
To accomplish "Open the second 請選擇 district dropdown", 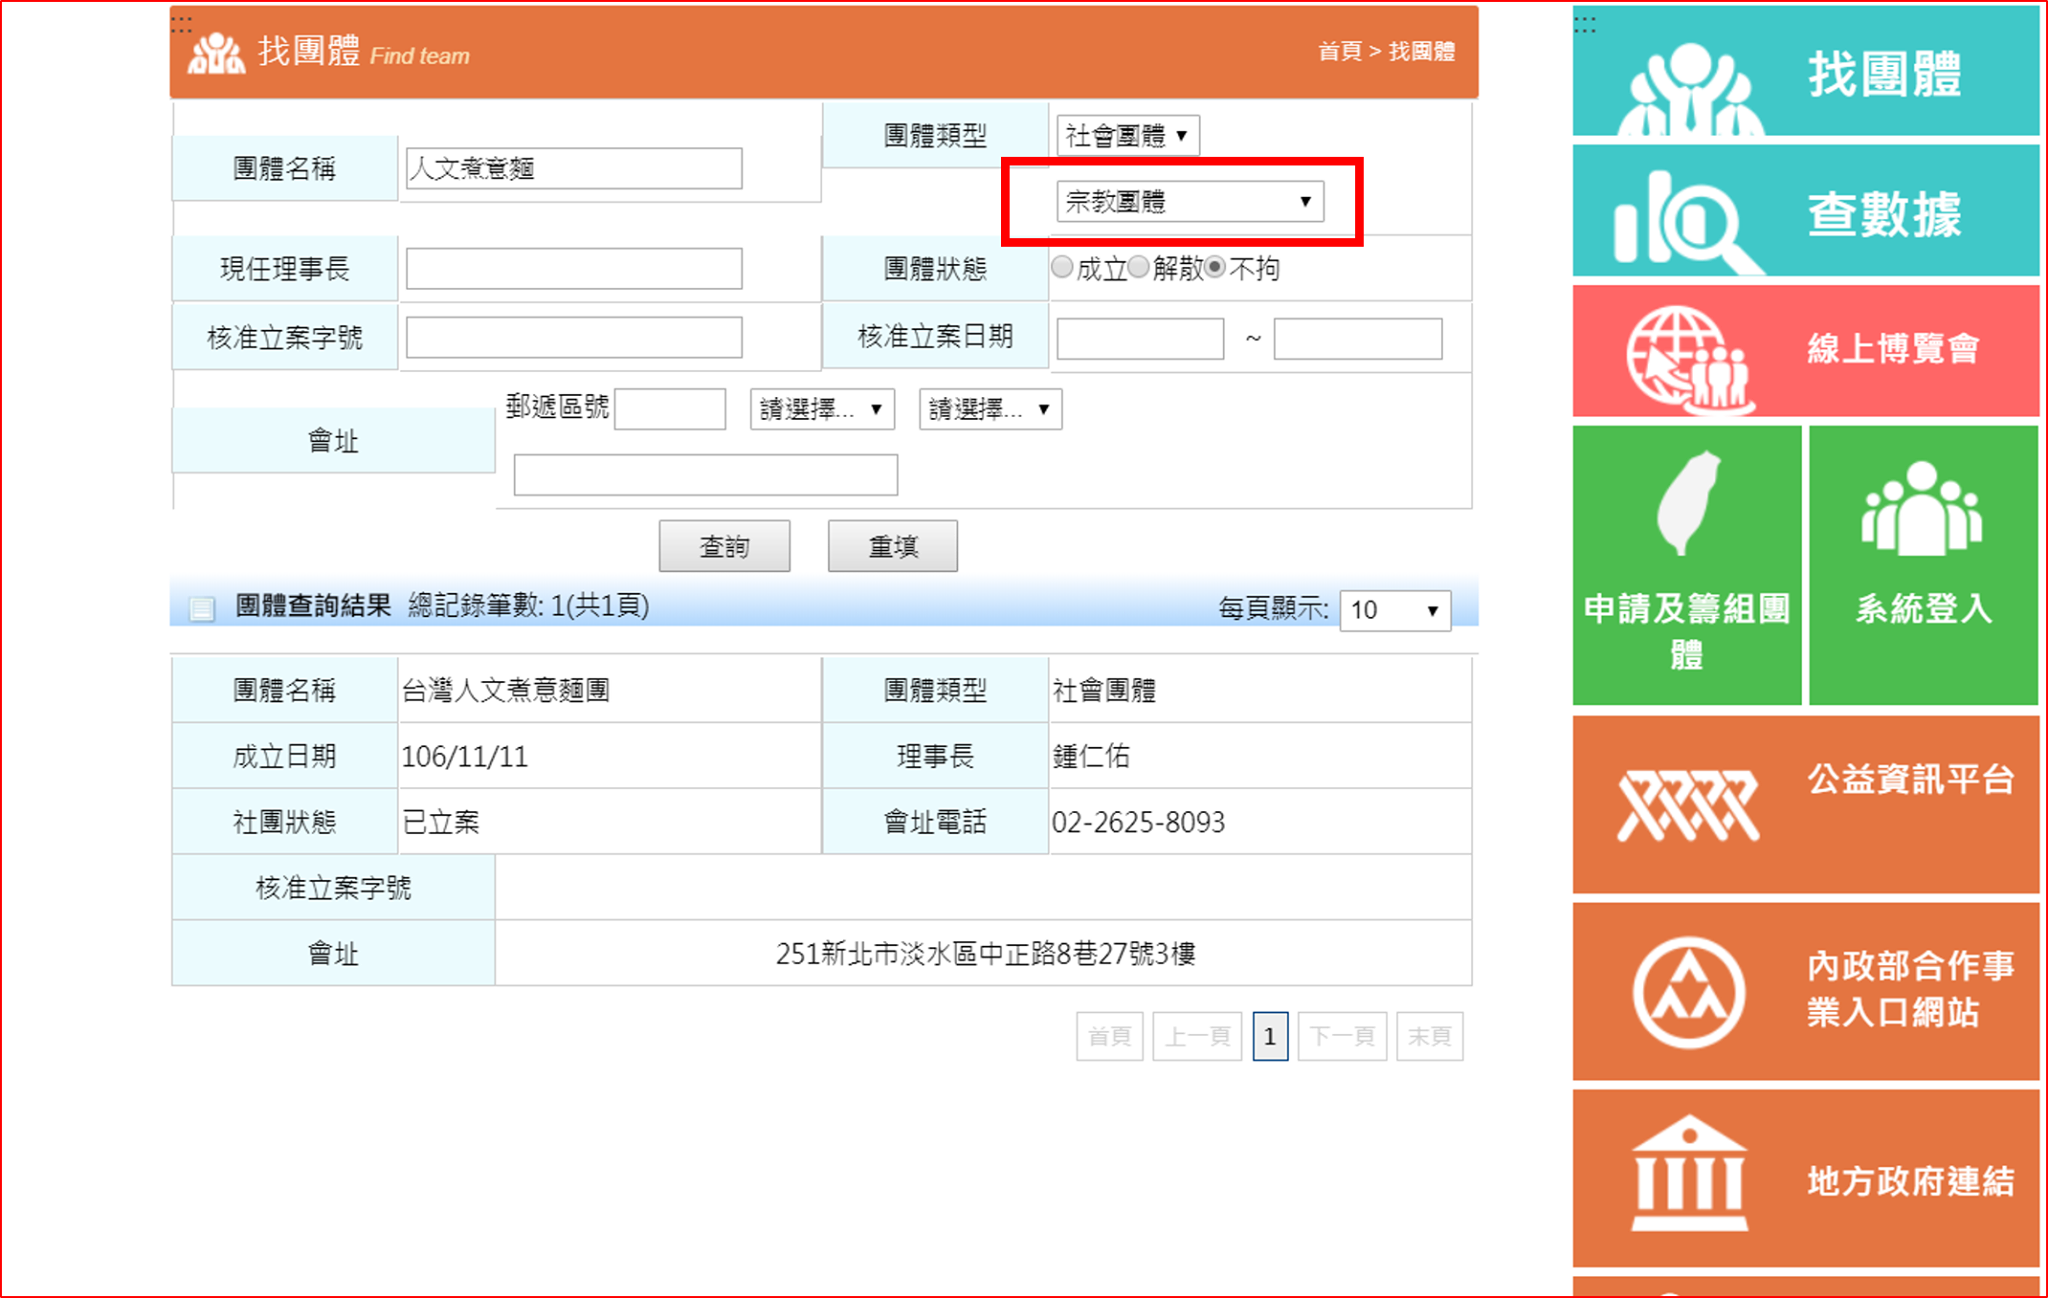I will 990,409.
